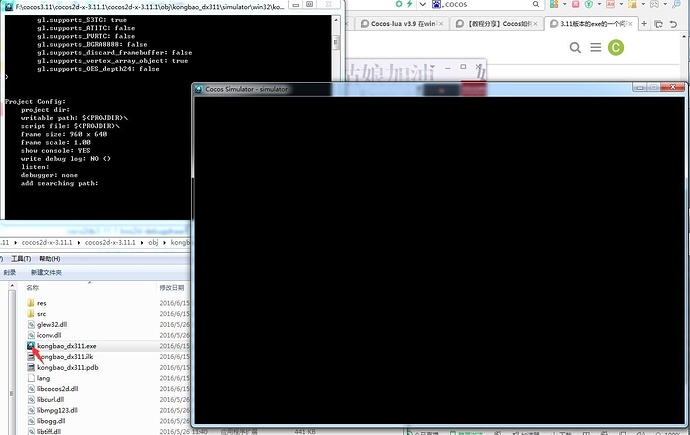Viewport: 690px width, 435px height.
Task: Click the green C user avatar
Action: coord(616,48)
